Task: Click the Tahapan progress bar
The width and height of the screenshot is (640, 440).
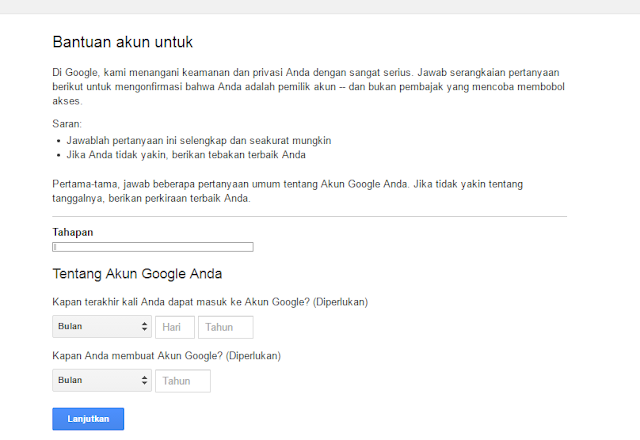Action: pyautogui.click(x=153, y=247)
